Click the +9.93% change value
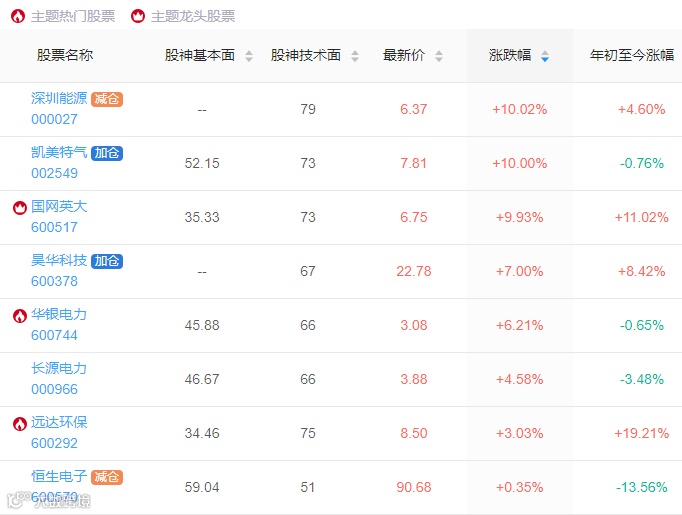 coord(520,217)
